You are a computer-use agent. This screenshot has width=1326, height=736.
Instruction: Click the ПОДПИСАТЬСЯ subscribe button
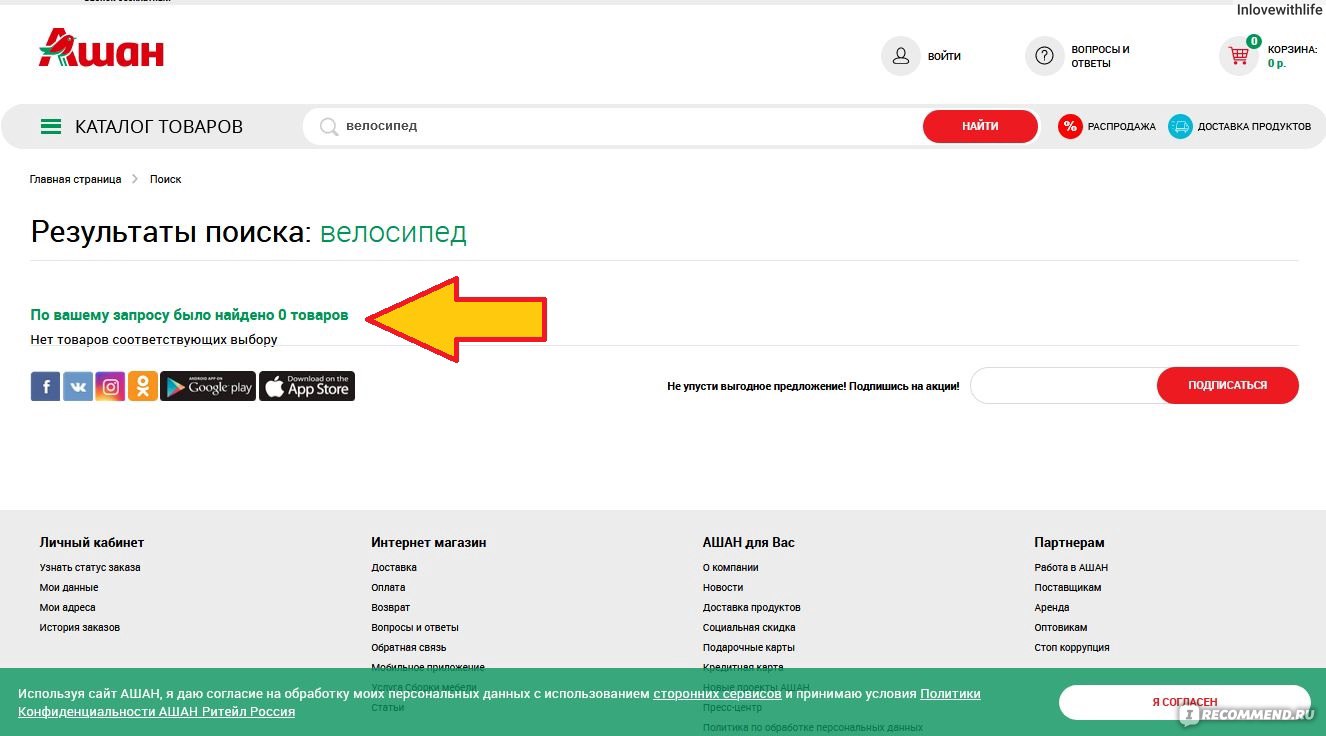coord(1227,385)
